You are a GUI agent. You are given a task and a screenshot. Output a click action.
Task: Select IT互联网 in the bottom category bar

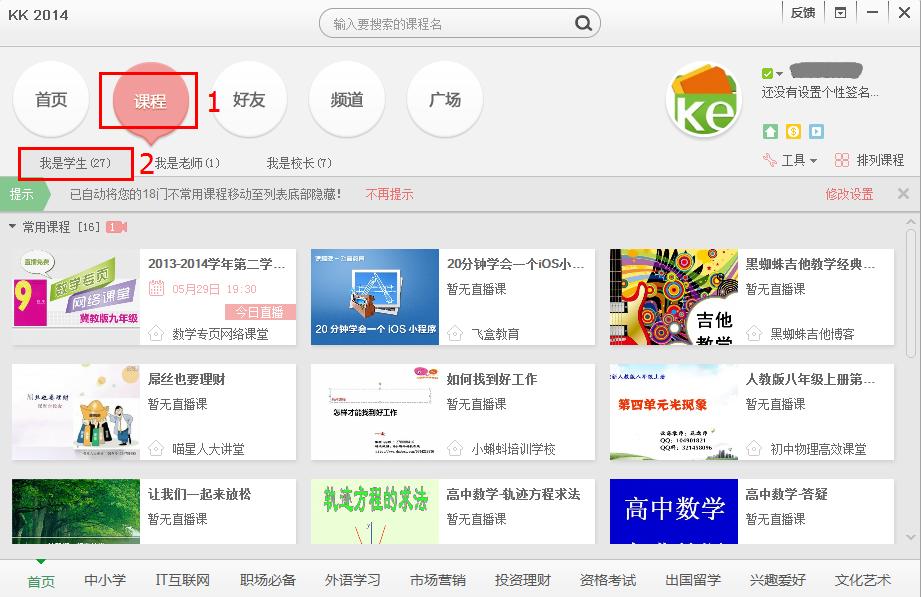(182, 580)
